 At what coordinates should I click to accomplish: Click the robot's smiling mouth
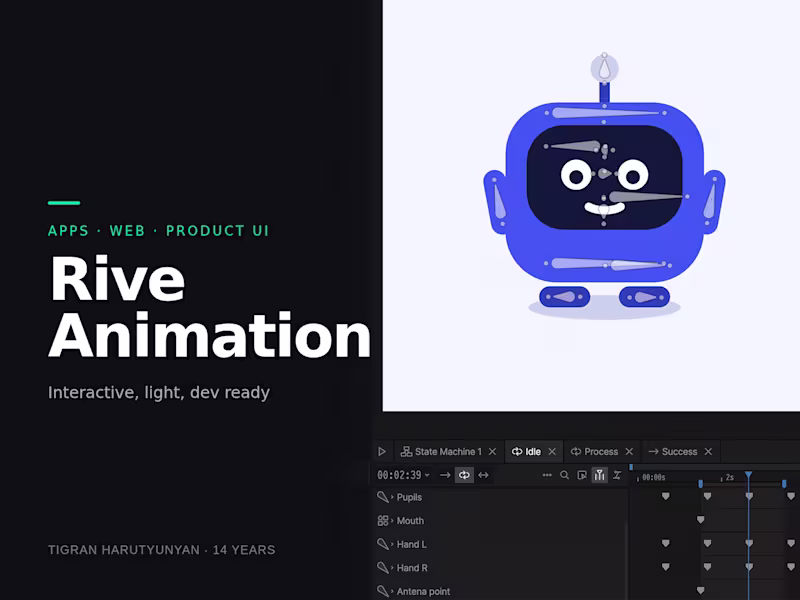coord(605,209)
